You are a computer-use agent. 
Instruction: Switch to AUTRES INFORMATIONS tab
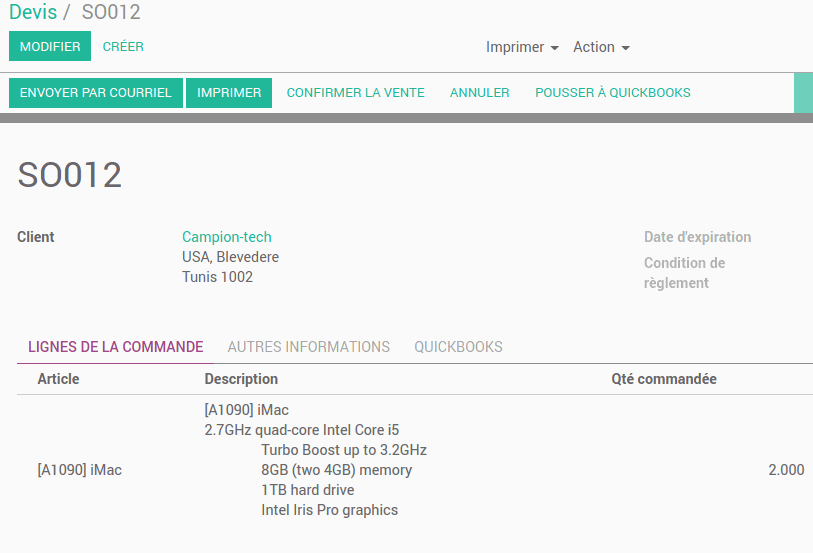pyautogui.click(x=309, y=347)
